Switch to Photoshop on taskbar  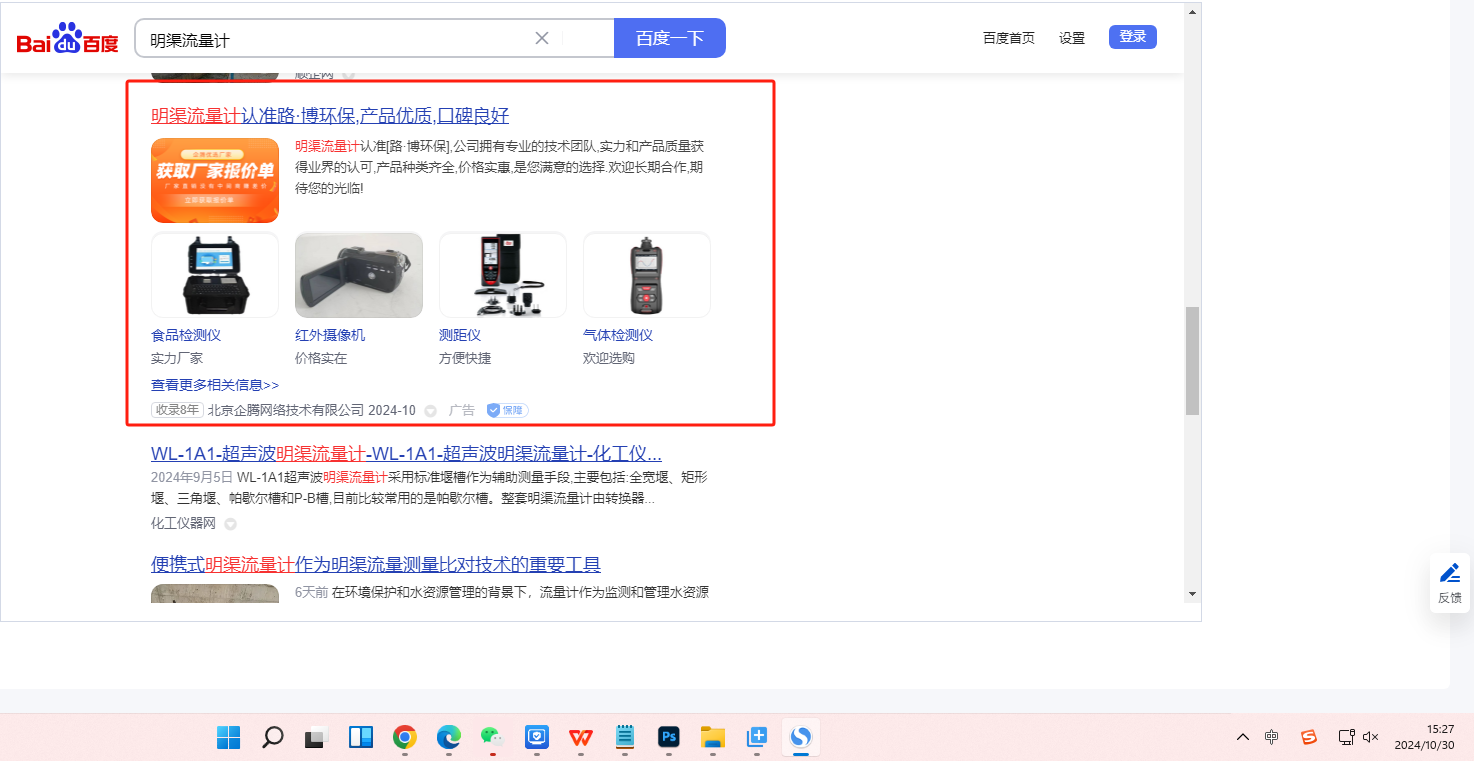(x=668, y=738)
